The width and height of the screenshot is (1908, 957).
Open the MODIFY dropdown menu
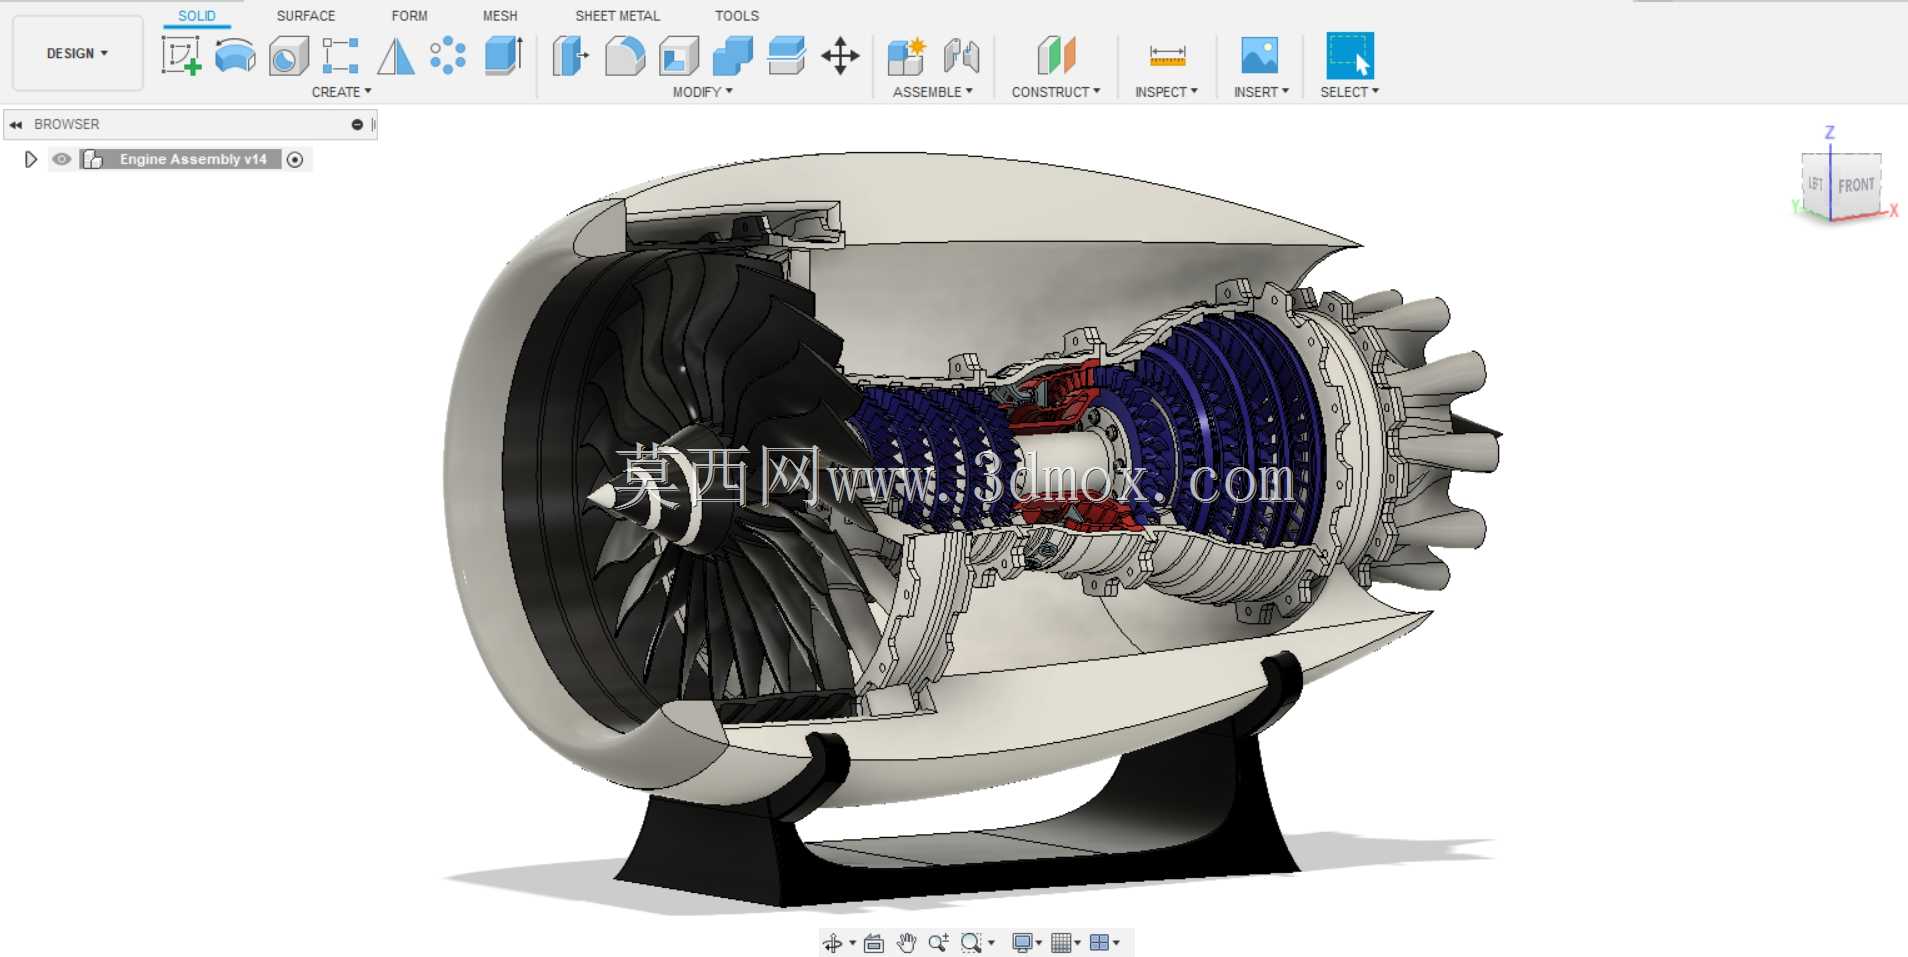[x=702, y=92]
